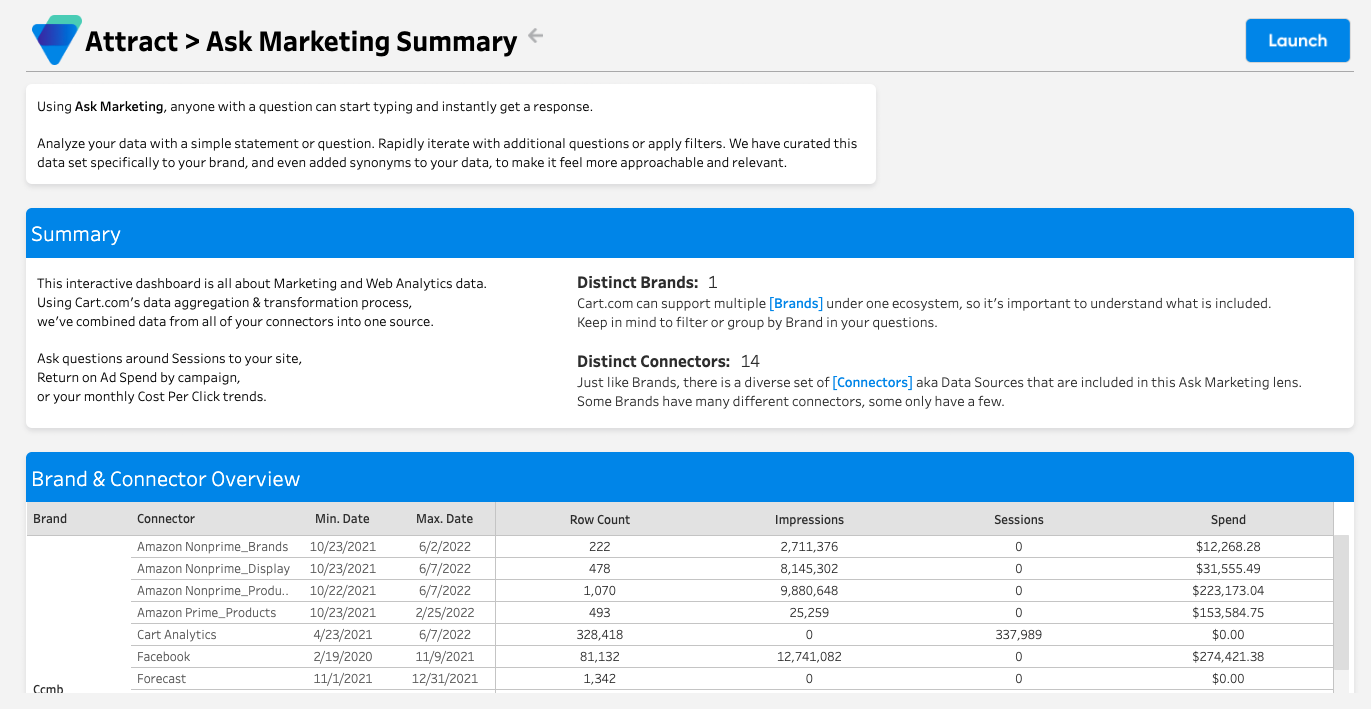Click impressions value 2,711,376

[x=809, y=547]
